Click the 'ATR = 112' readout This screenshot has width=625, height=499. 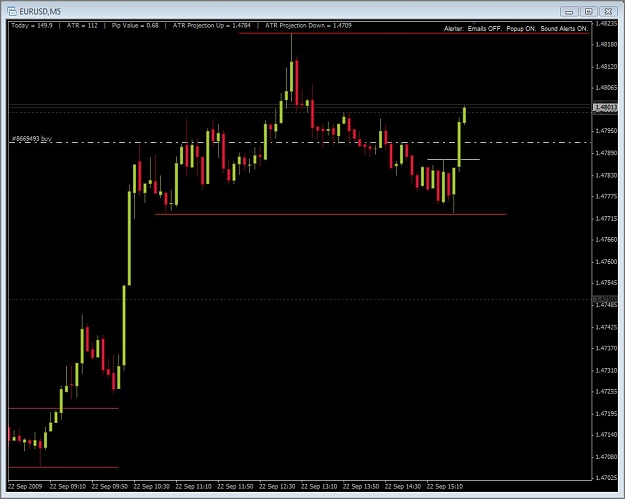point(82,26)
